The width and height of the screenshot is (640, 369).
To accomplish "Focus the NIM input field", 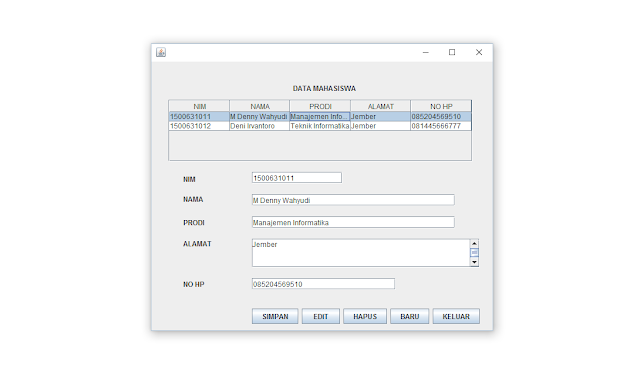I will click(297, 178).
